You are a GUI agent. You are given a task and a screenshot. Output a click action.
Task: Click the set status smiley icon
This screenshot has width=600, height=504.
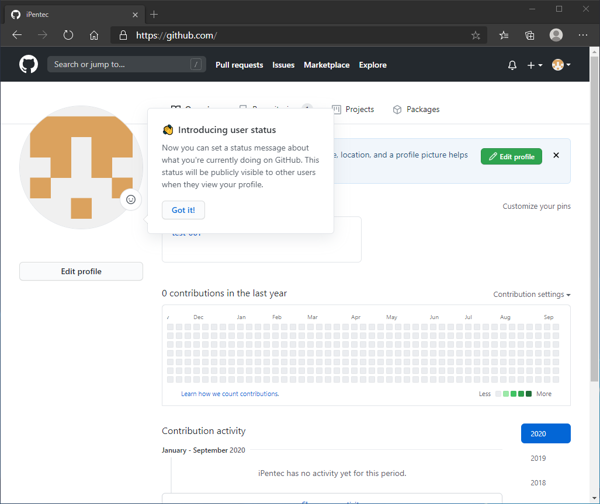tap(131, 199)
